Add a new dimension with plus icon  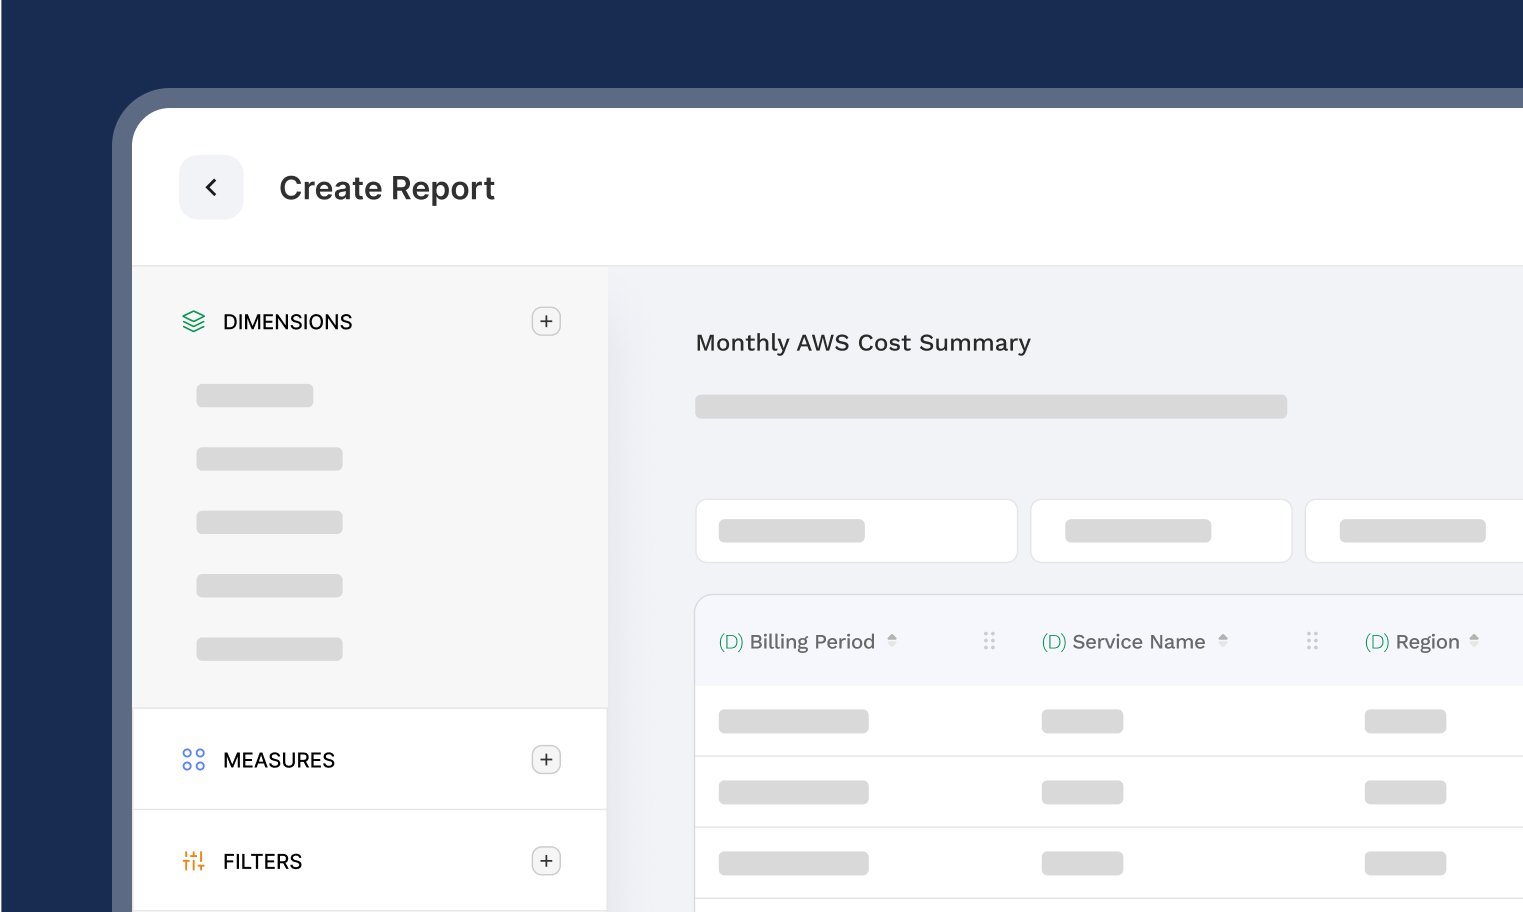pos(546,321)
